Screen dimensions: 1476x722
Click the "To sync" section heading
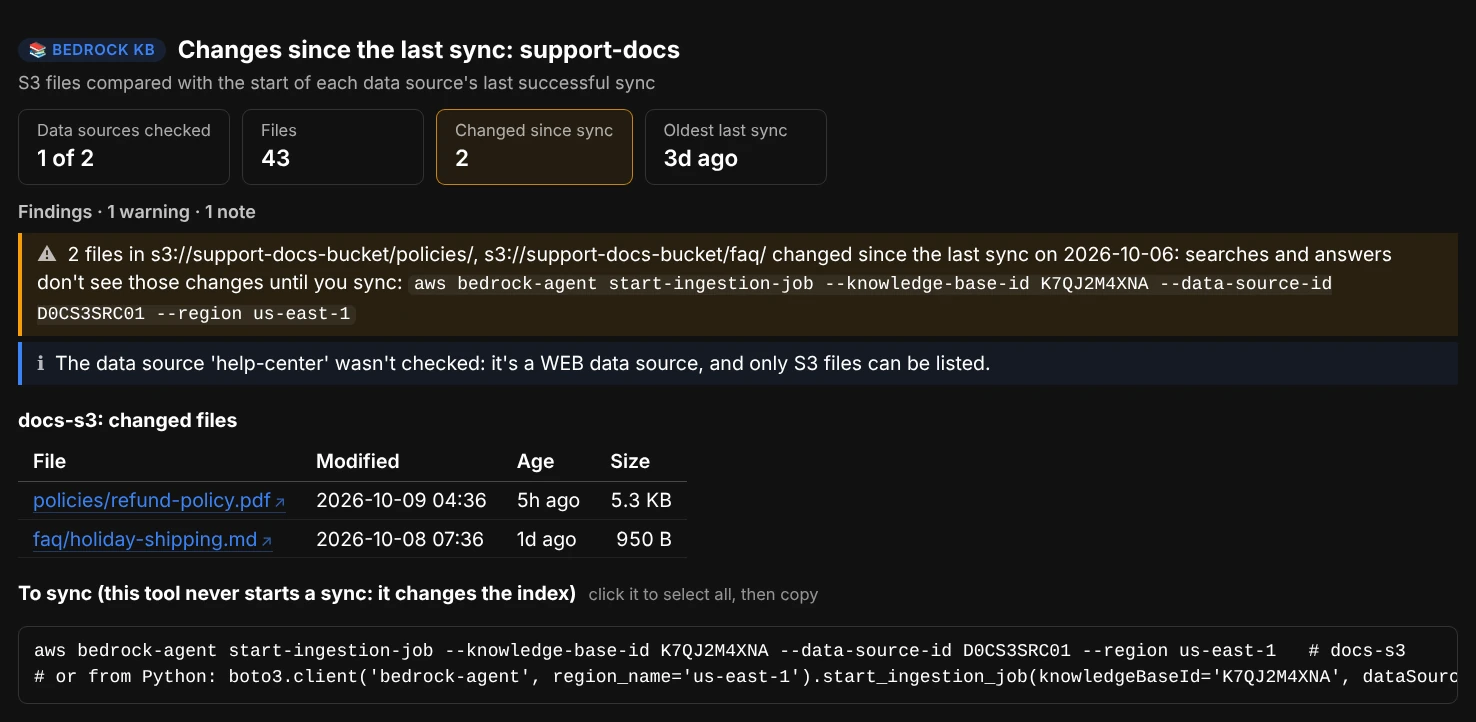pos(297,594)
